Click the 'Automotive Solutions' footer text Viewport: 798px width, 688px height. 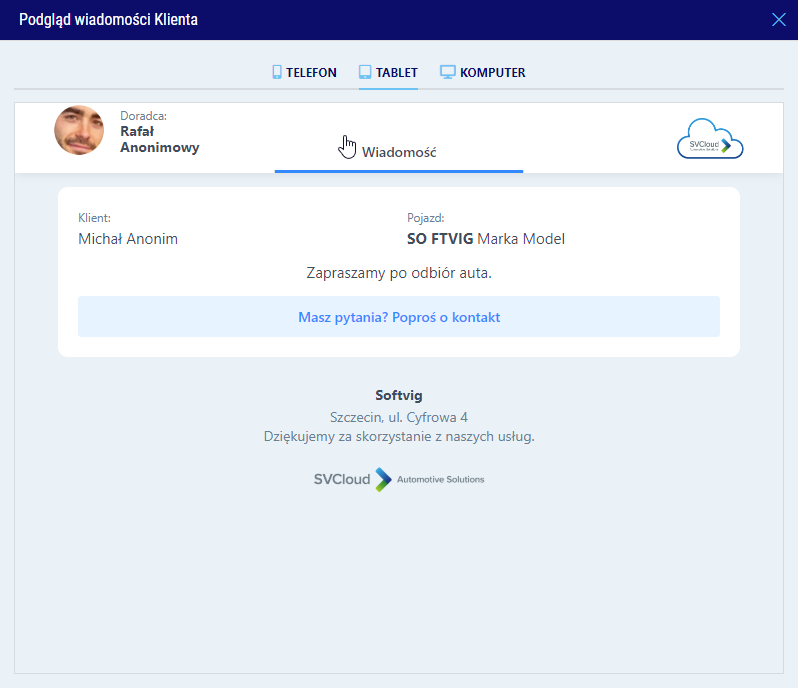440,480
